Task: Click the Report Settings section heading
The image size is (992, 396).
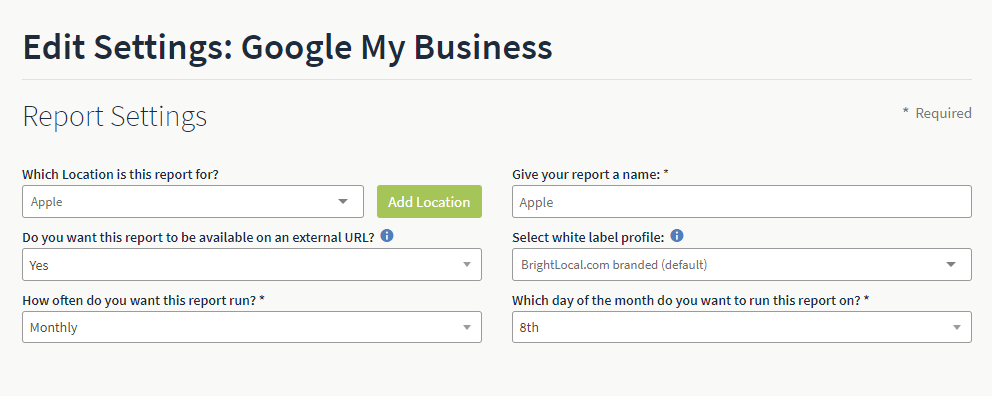Action: coord(115,116)
